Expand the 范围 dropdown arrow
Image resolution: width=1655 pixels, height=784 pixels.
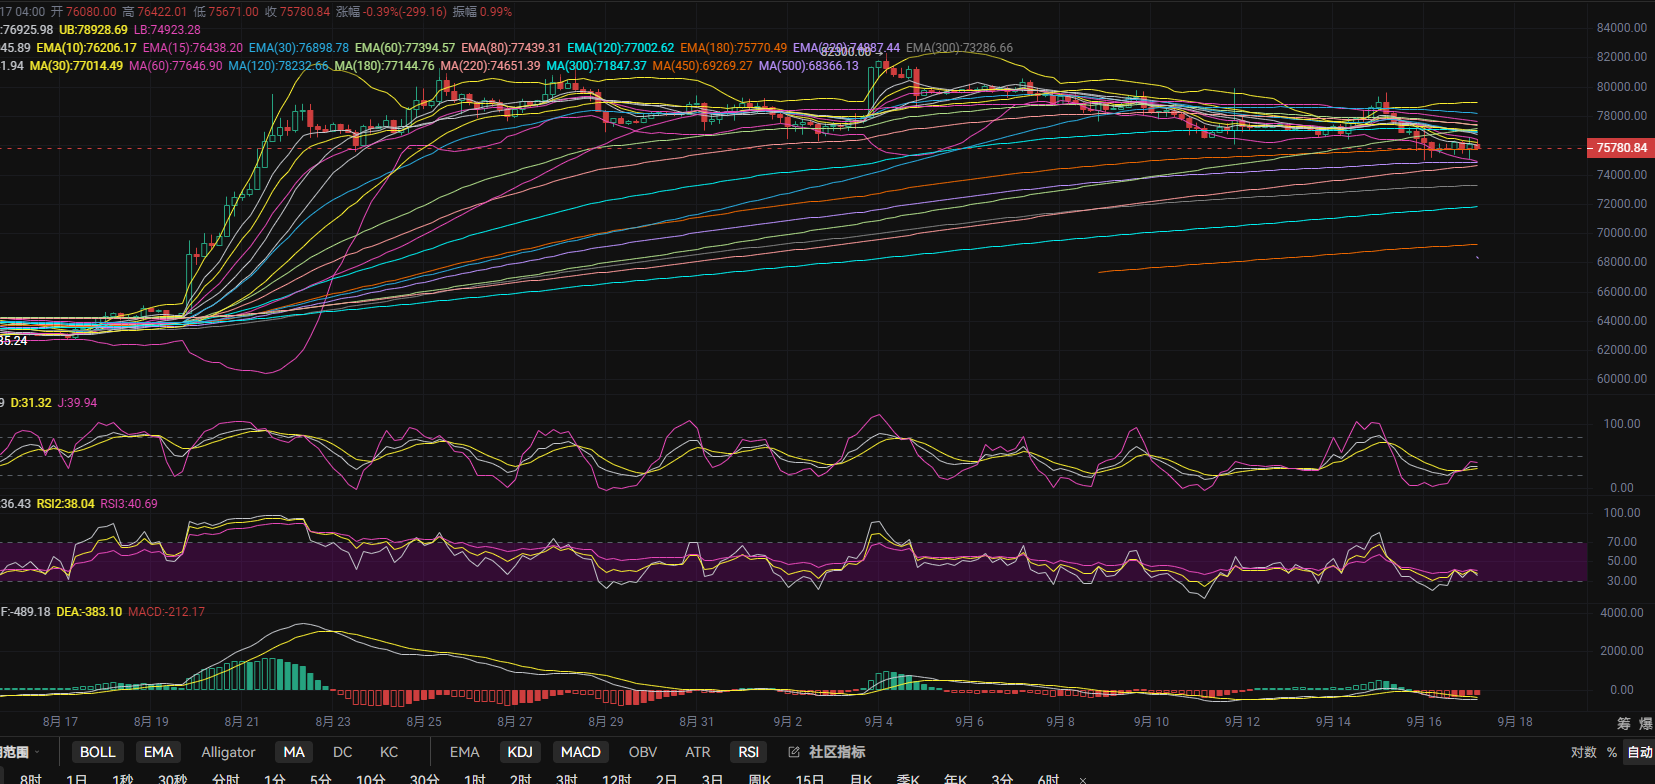[37, 752]
